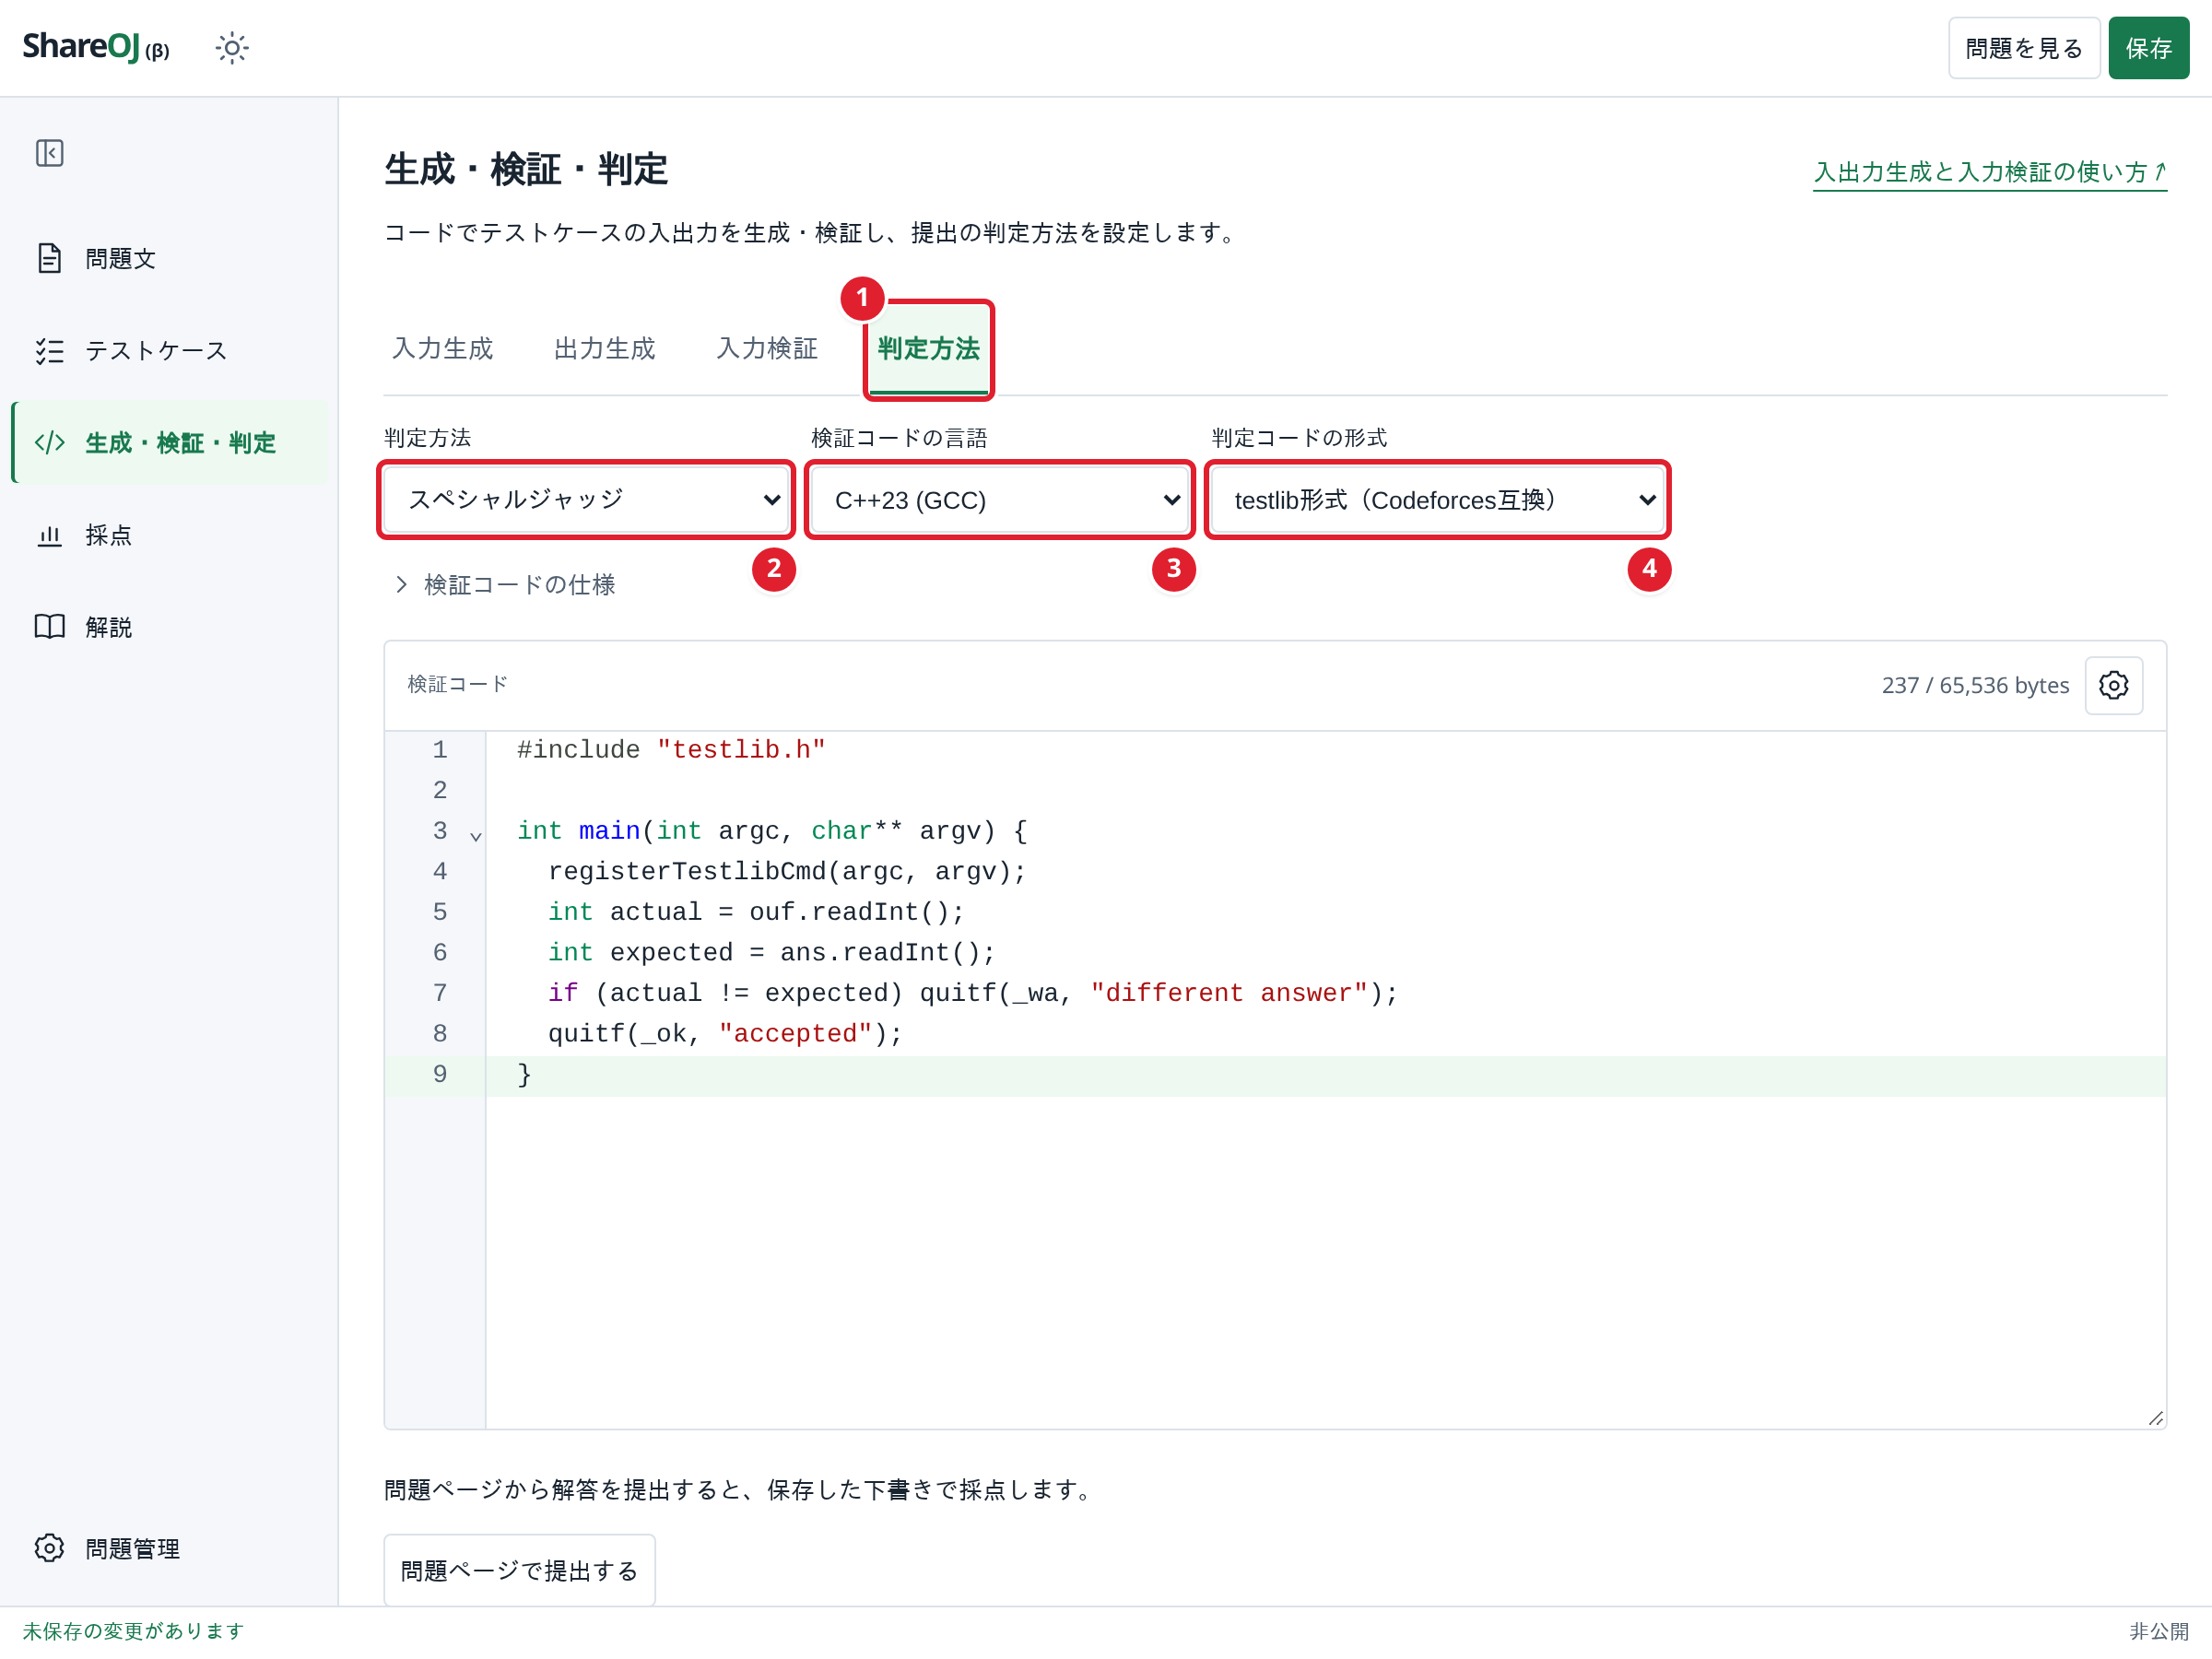The width and height of the screenshot is (2212, 1659).
Task: Collapse the sidebar with the panel icon
Action: pos(49,153)
